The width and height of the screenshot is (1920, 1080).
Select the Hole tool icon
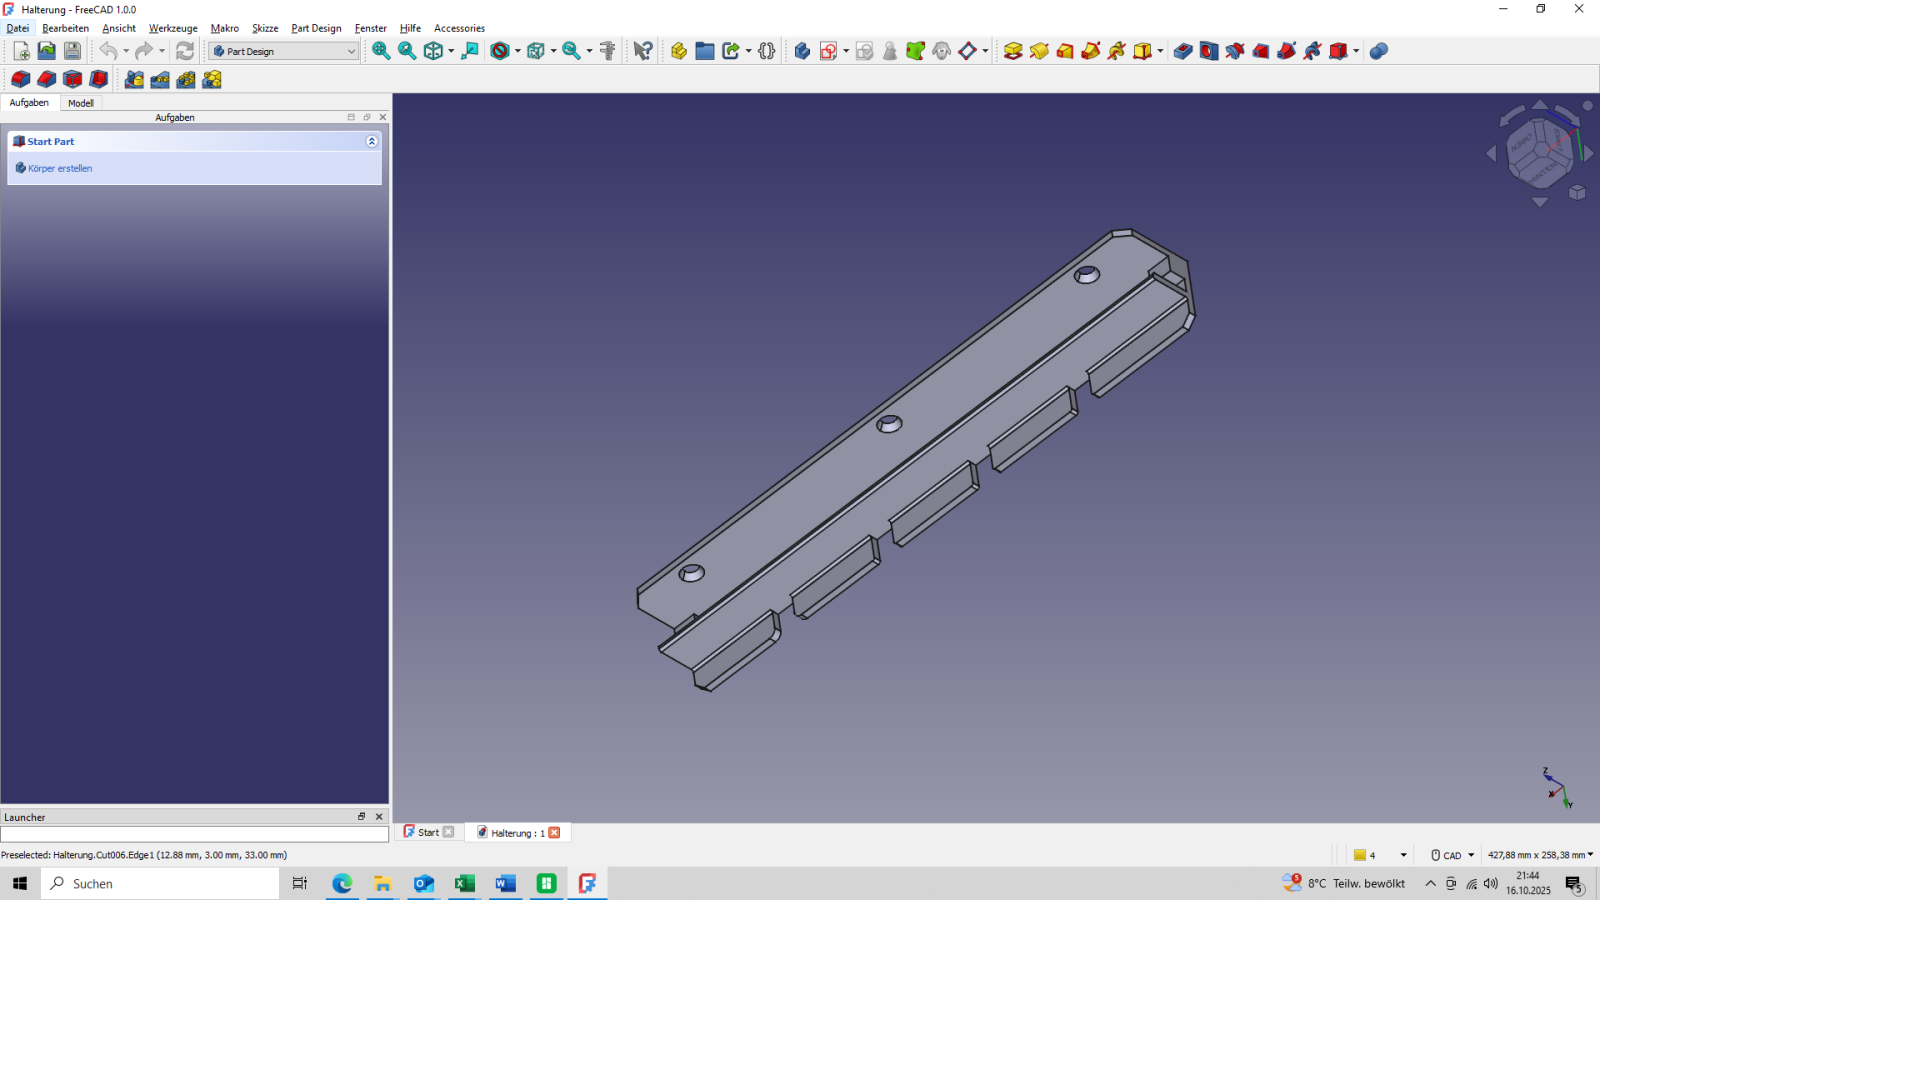pos(1209,51)
